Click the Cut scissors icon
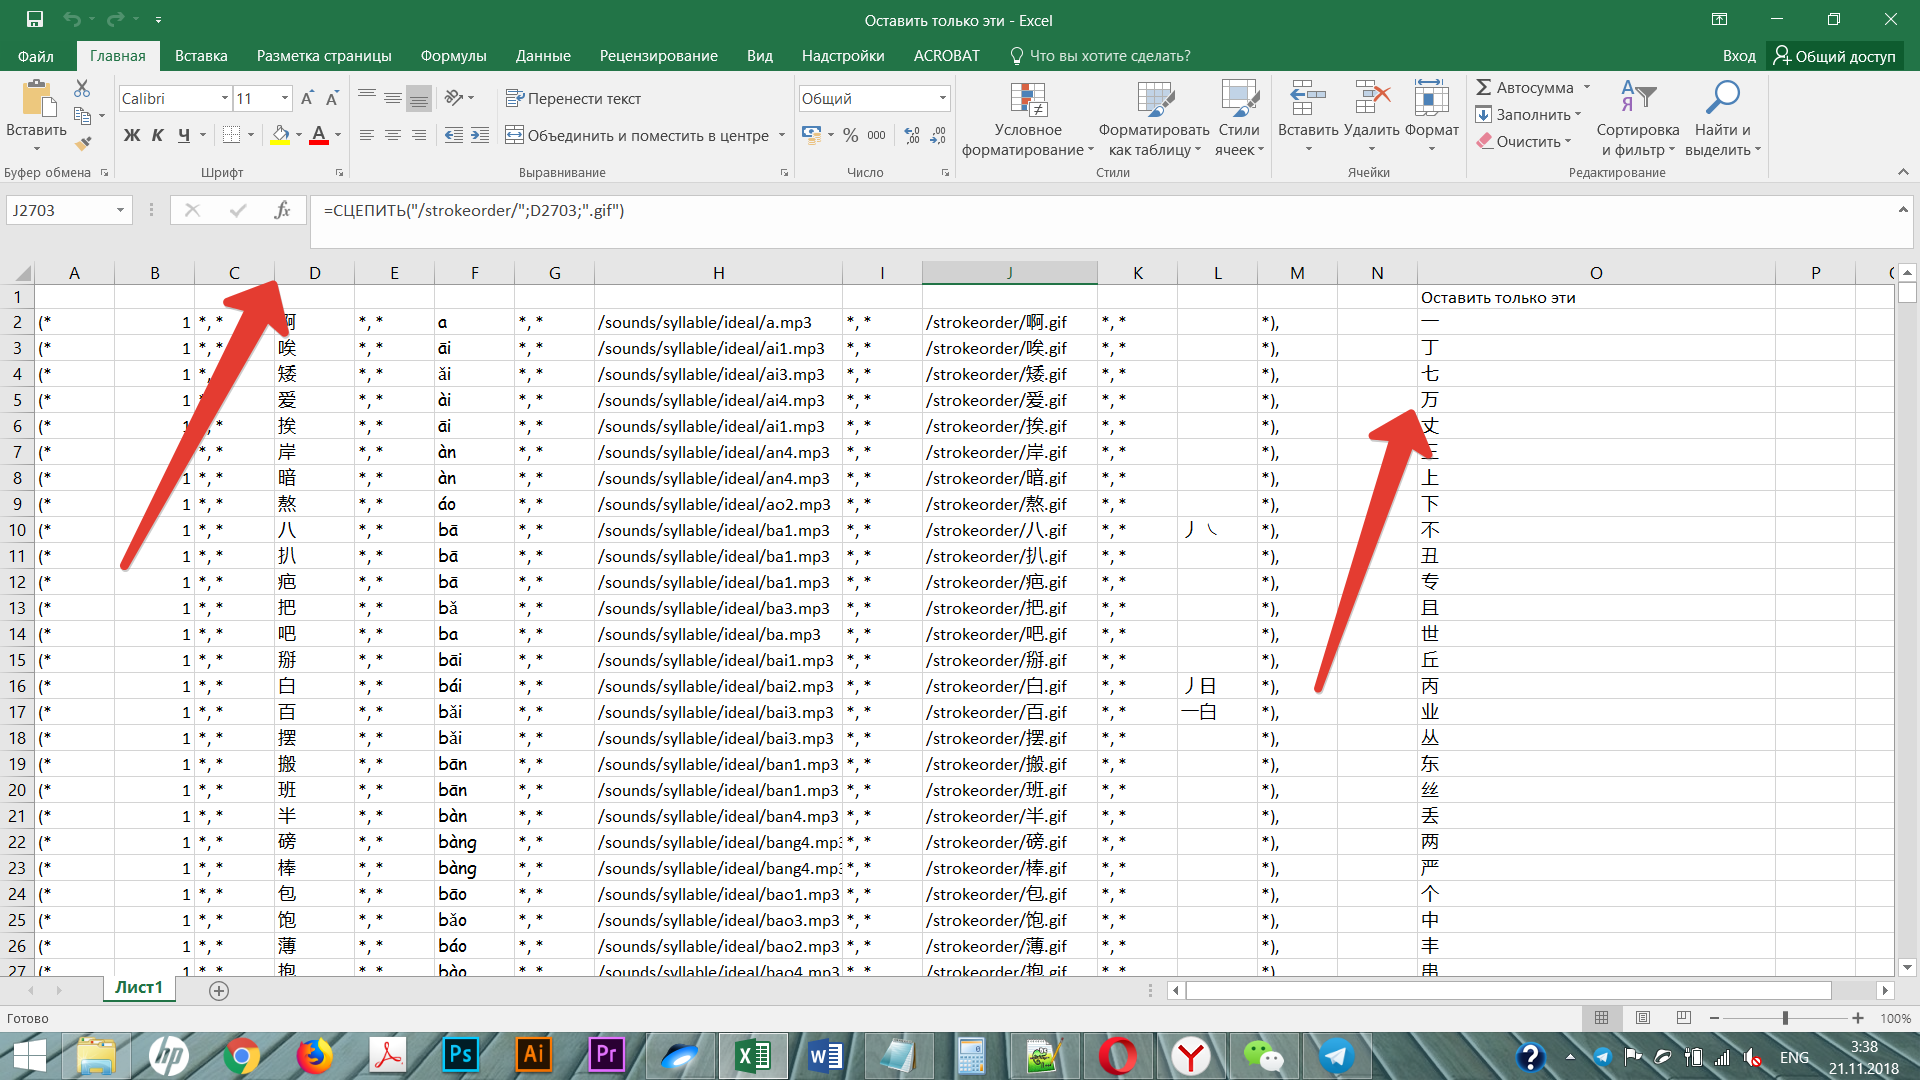The image size is (1920, 1080). coord(82,88)
